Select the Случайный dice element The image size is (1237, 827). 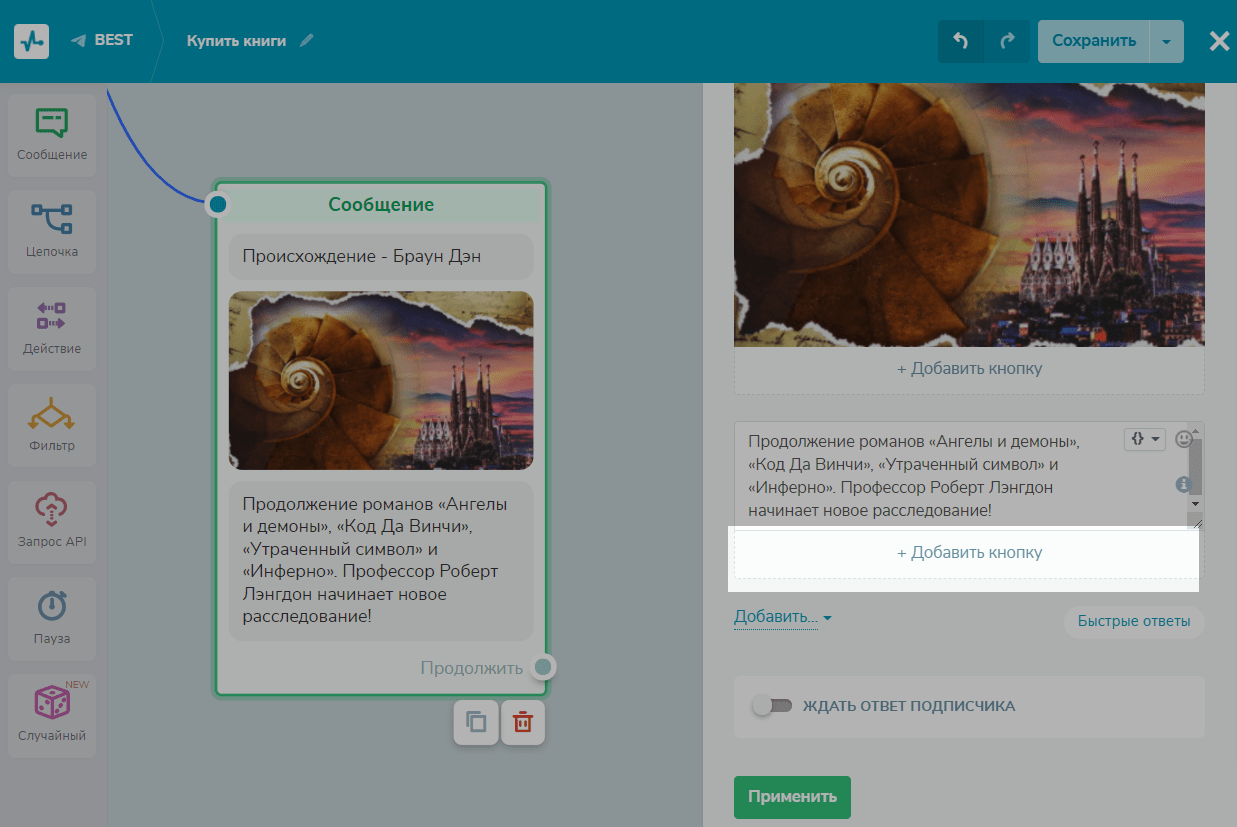point(52,717)
